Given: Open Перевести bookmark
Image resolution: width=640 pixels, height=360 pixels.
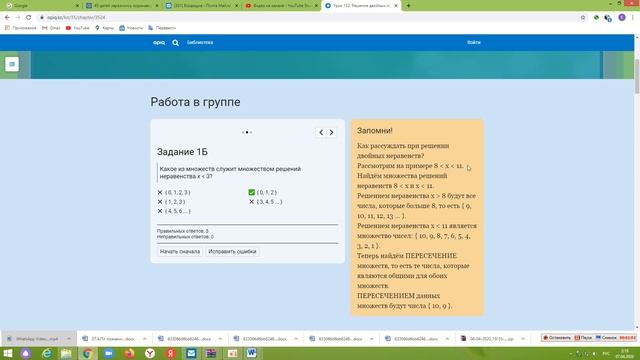Looking at the screenshot, I should point(162,28).
